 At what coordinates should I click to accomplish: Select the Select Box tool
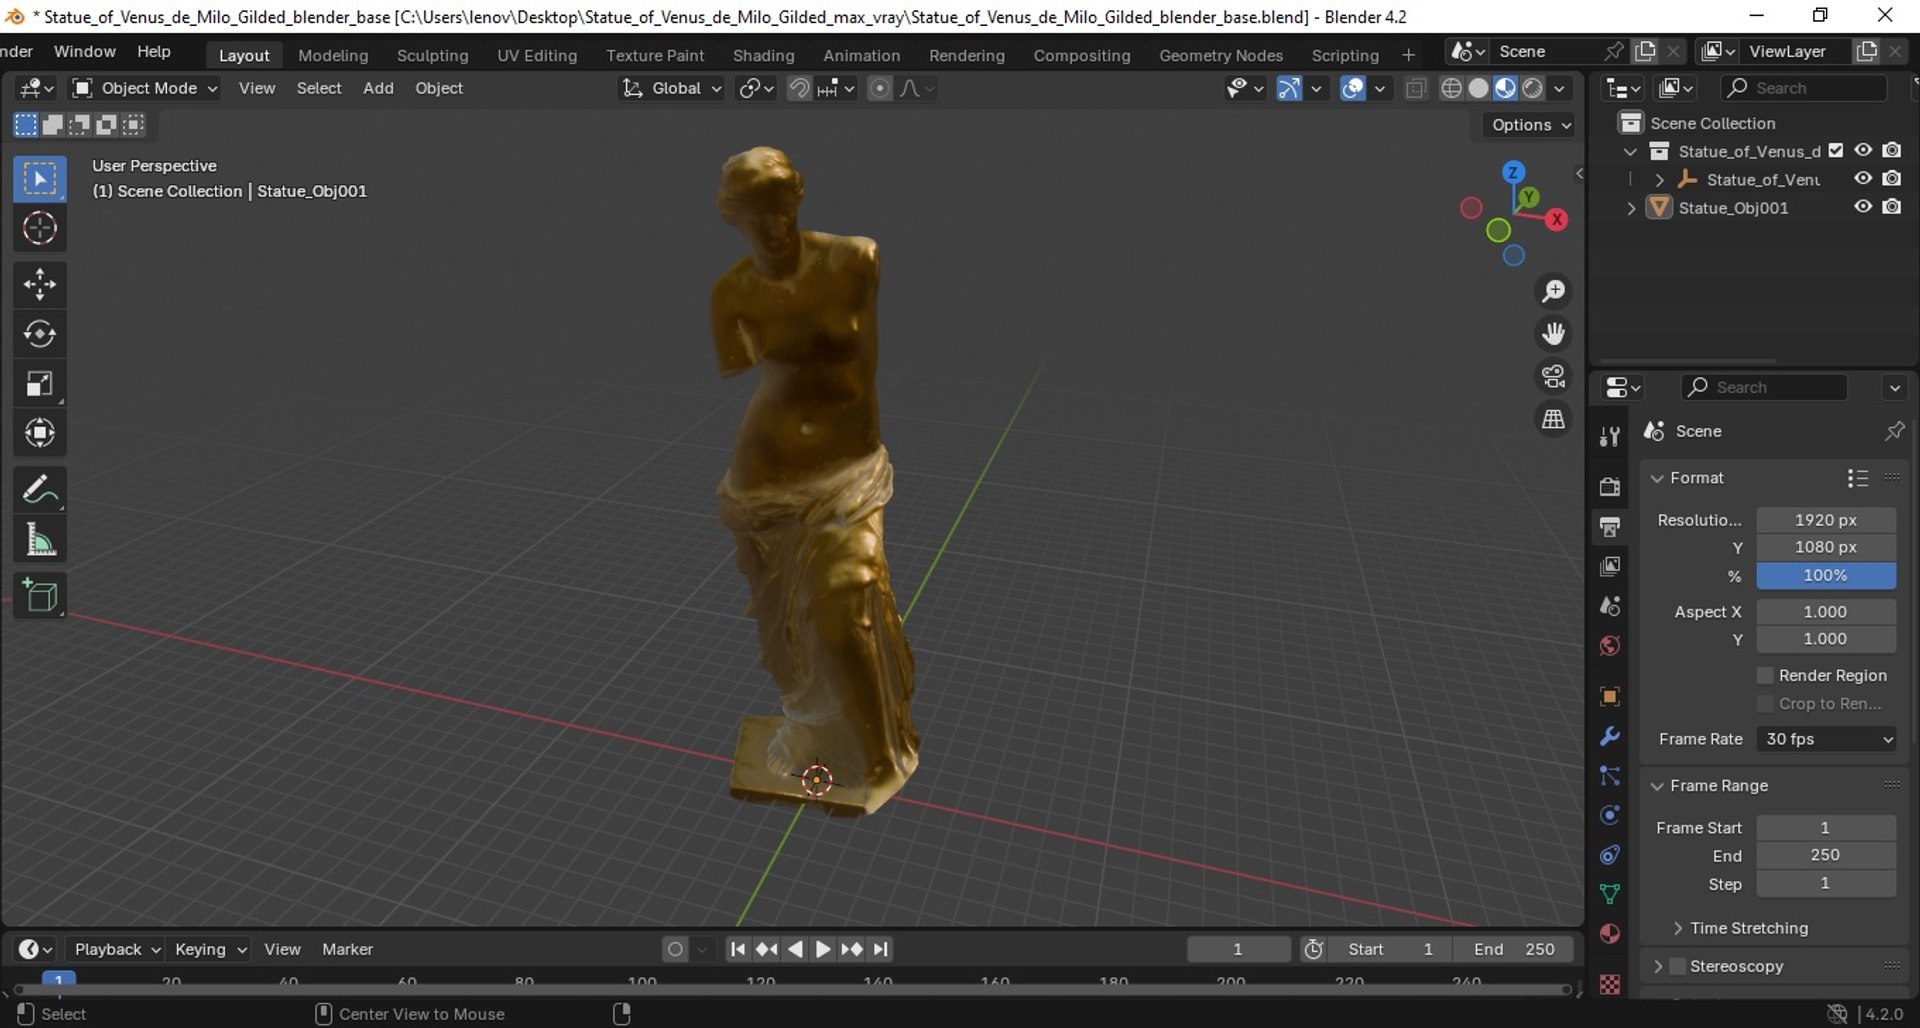(40, 179)
